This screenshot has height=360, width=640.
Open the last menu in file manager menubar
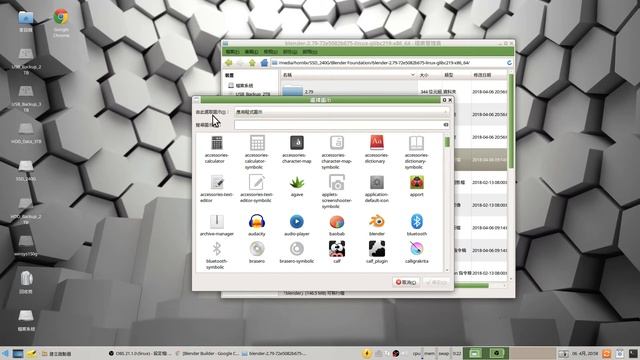[309, 52]
